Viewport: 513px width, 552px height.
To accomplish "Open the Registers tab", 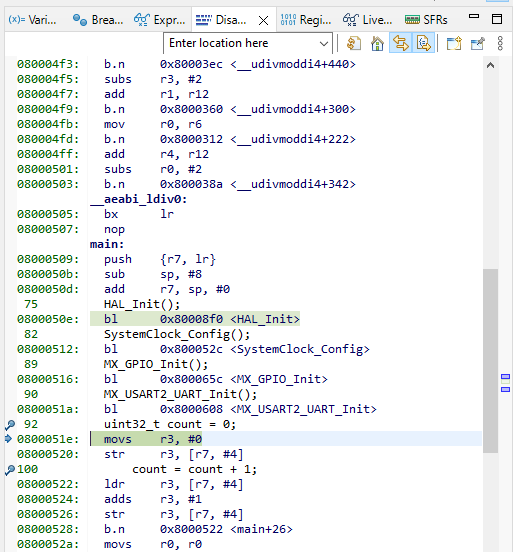I will coord(306,20).
